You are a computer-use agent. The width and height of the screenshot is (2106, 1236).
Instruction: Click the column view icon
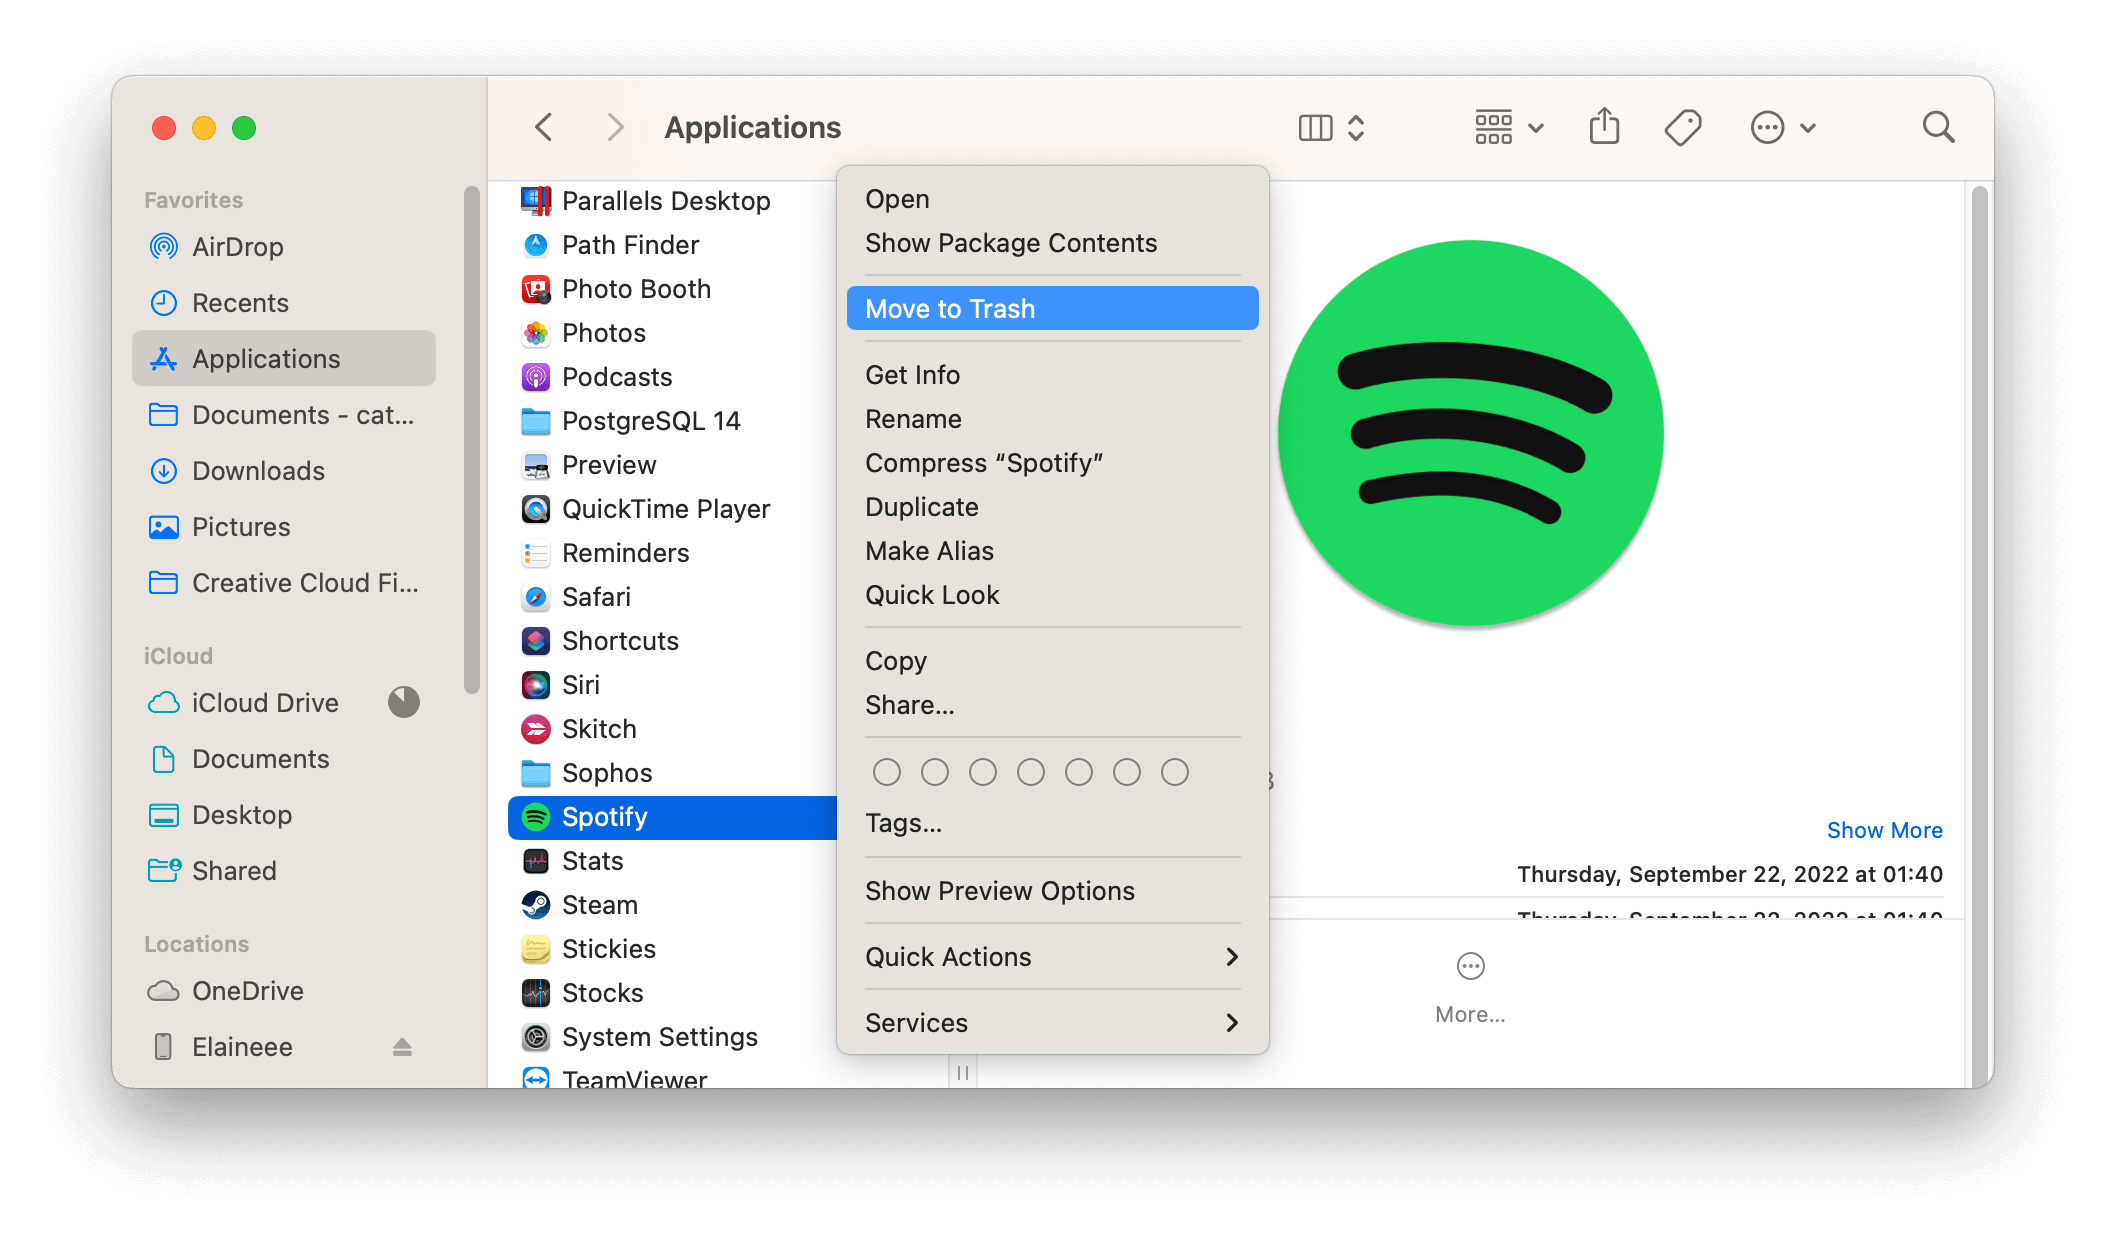pos(1315,128)
